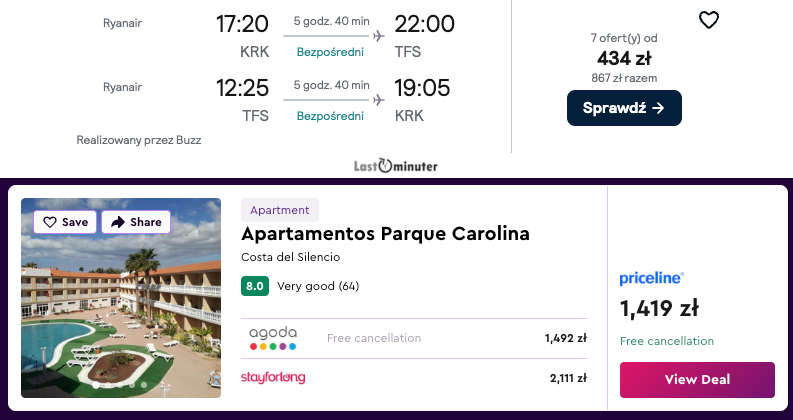Click the Share arrow on the hotel photo
793x420 pixels.
(118, 222)
